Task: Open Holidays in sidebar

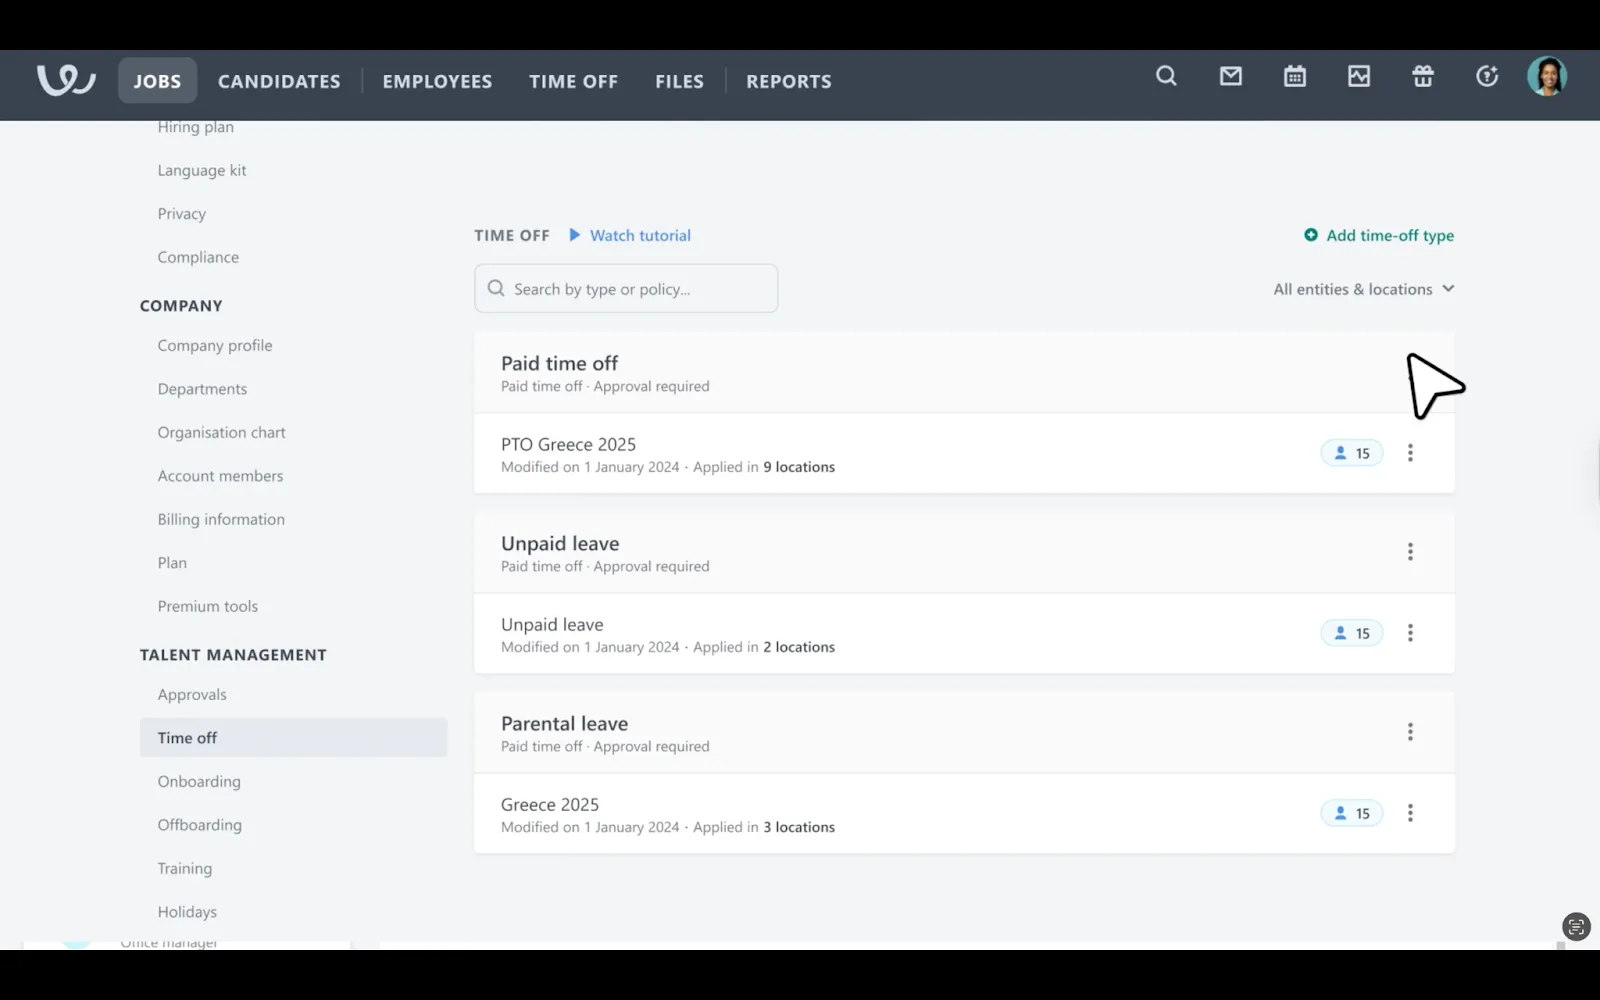Action: pos(187,912)
